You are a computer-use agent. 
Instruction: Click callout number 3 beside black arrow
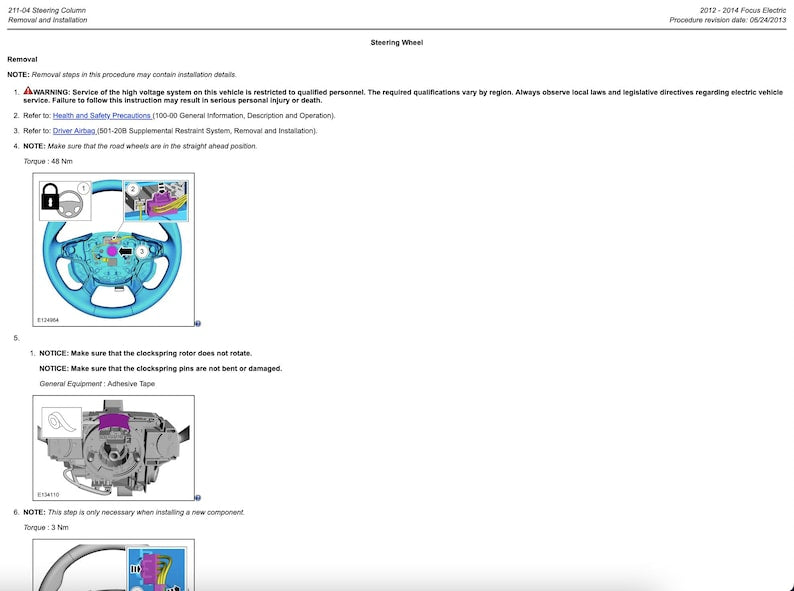coord(143,252)
